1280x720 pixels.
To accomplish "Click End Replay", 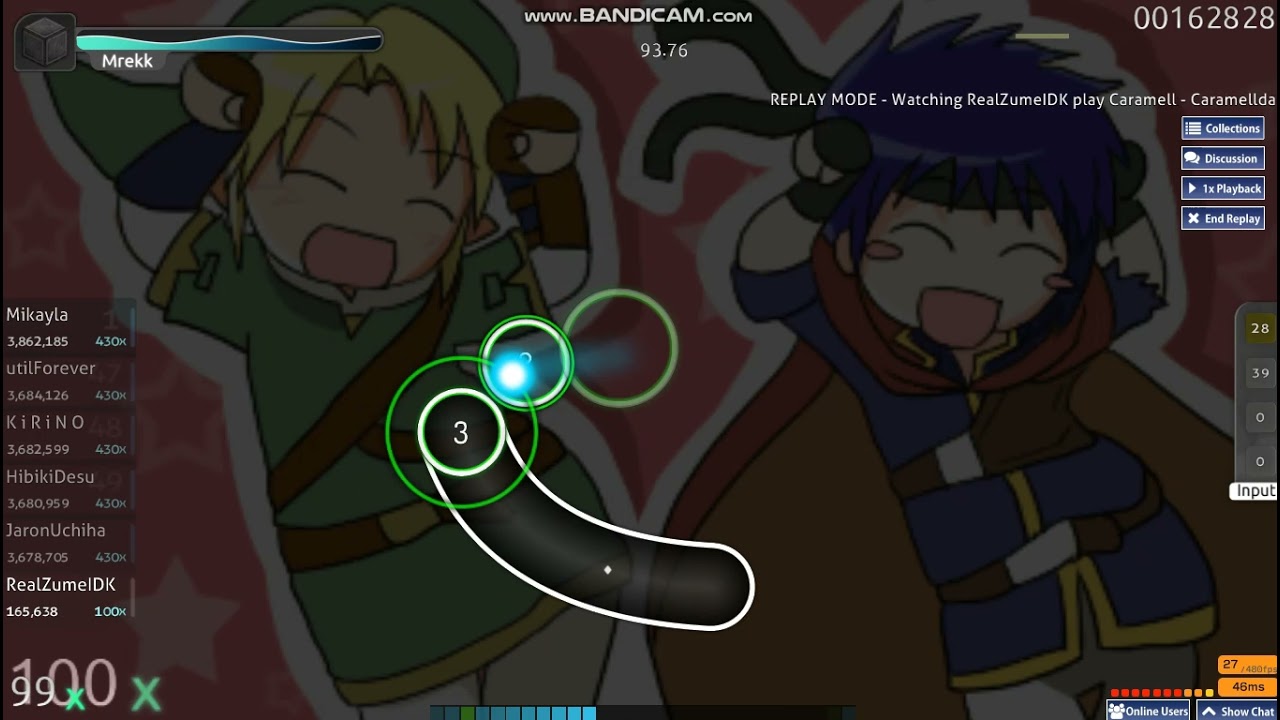I will click(x=1223, y=218).
